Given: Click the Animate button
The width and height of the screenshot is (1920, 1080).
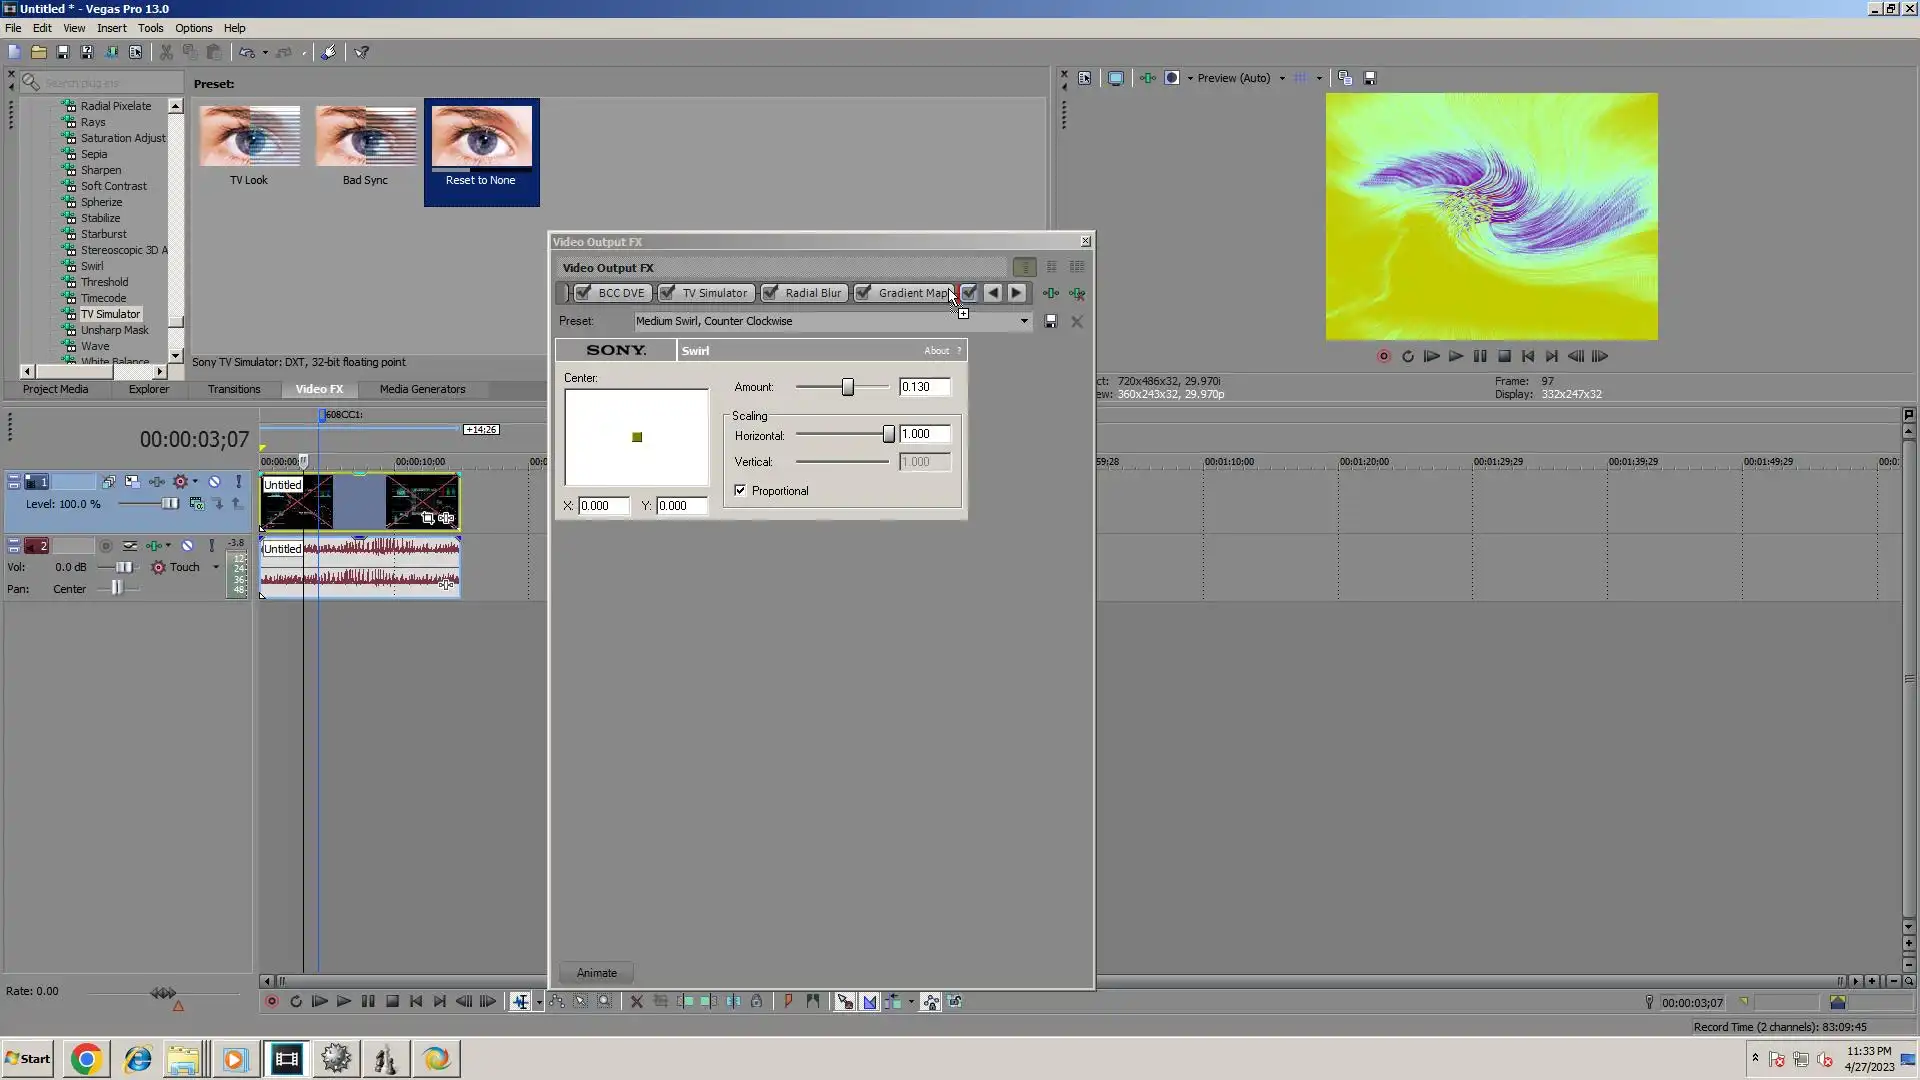Looking at the screenshot, I should [x=596, y=973].
